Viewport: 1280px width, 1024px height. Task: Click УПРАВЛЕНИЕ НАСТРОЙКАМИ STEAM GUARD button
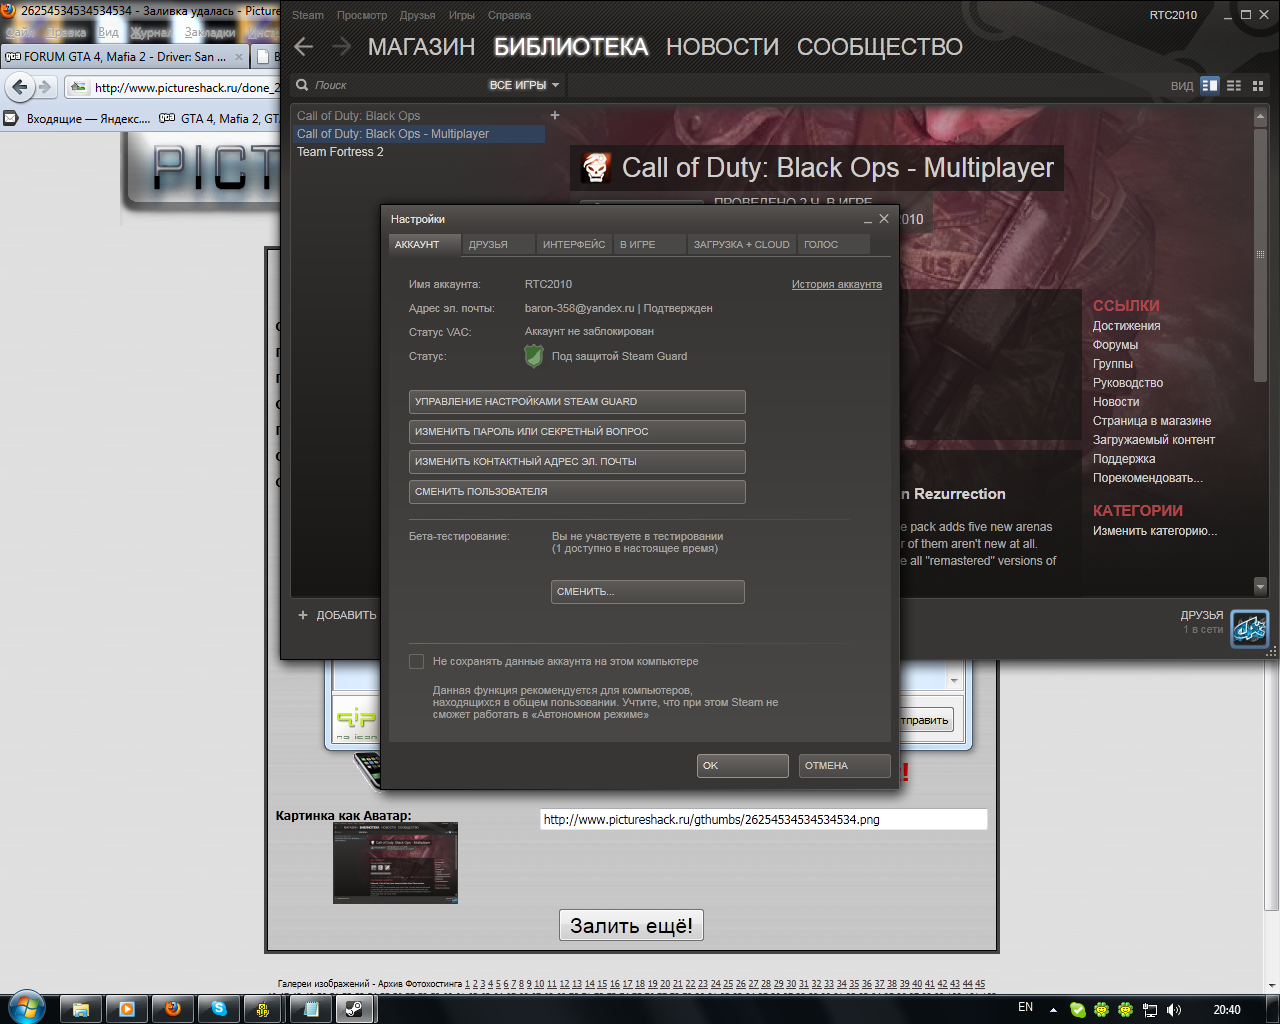pyautogui.click(x=577, y=402)
